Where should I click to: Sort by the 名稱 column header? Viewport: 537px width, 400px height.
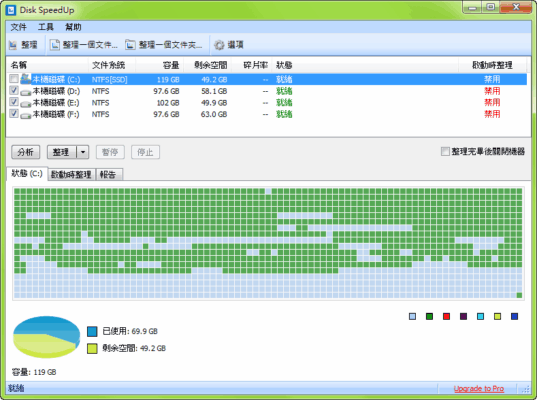coord(47,65)
